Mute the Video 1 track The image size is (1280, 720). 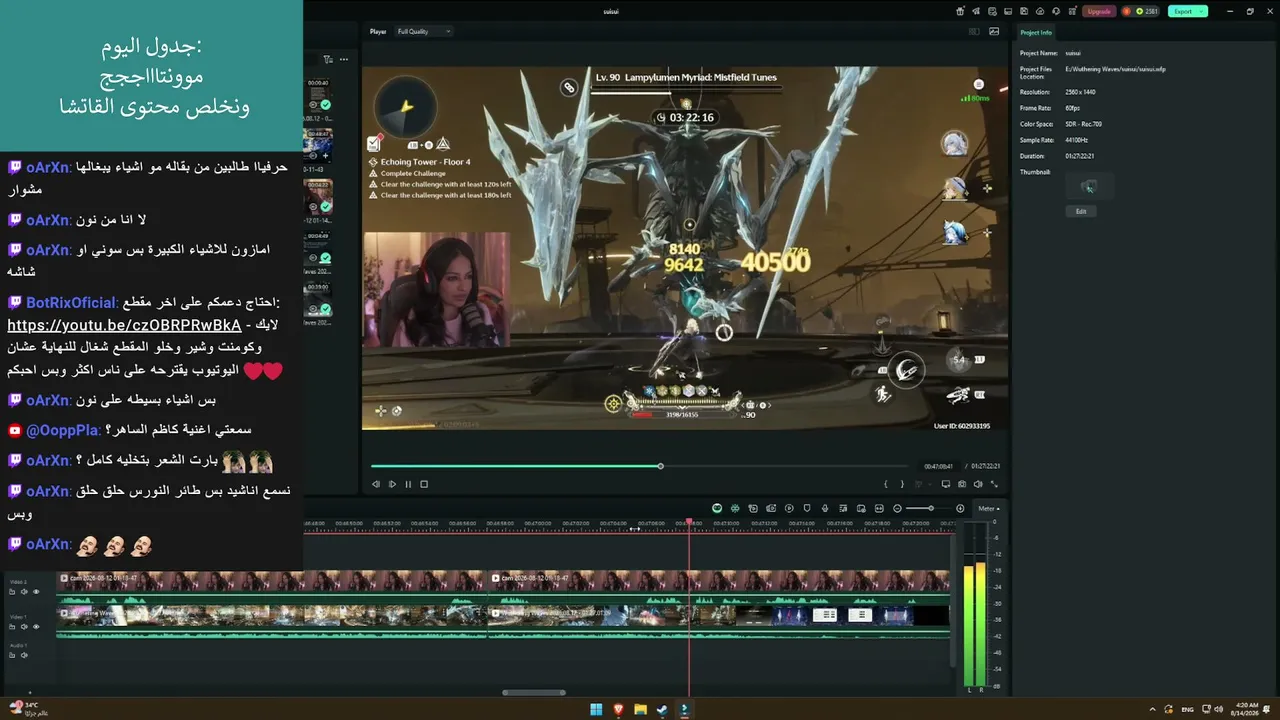[24, 627]
